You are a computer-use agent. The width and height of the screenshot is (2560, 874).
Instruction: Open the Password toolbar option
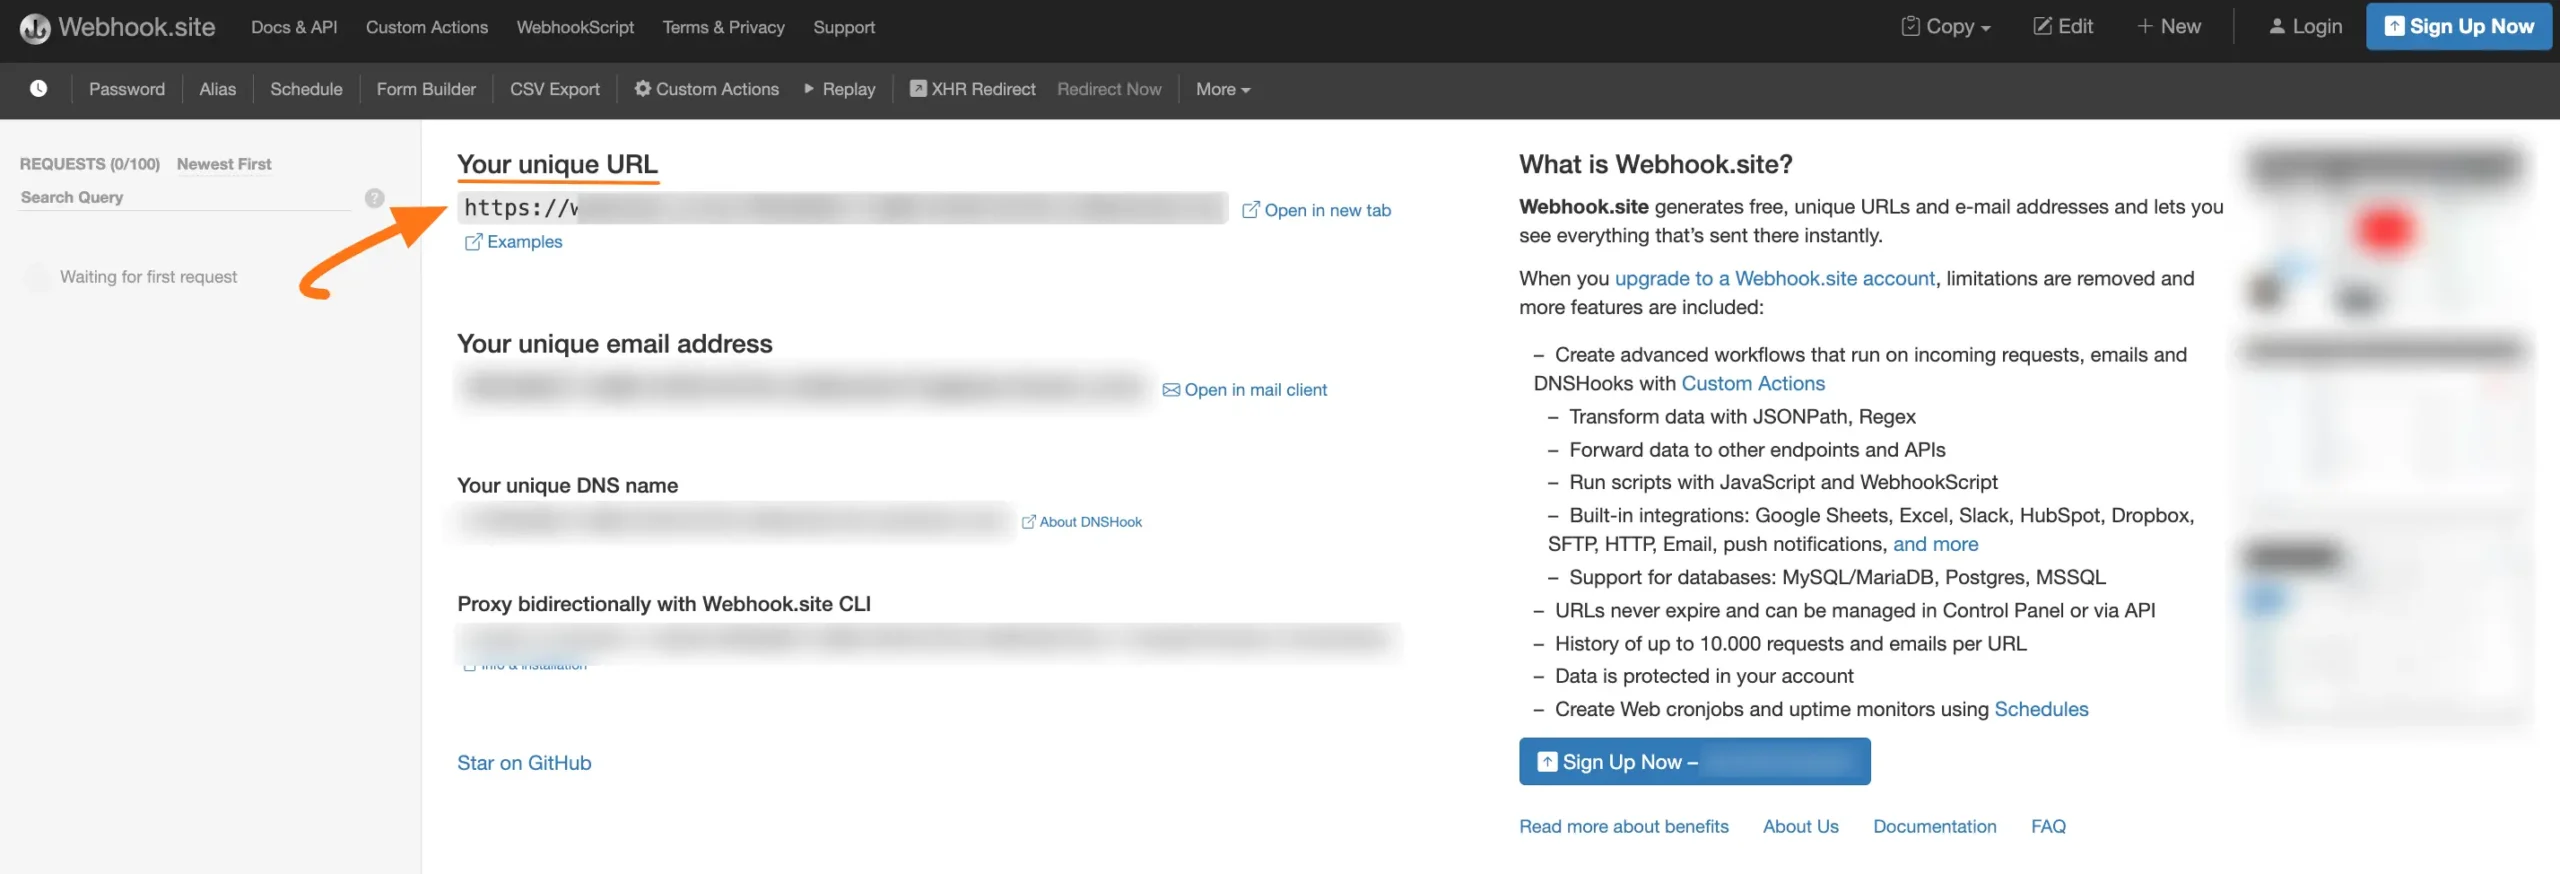(x=127, y=89)
